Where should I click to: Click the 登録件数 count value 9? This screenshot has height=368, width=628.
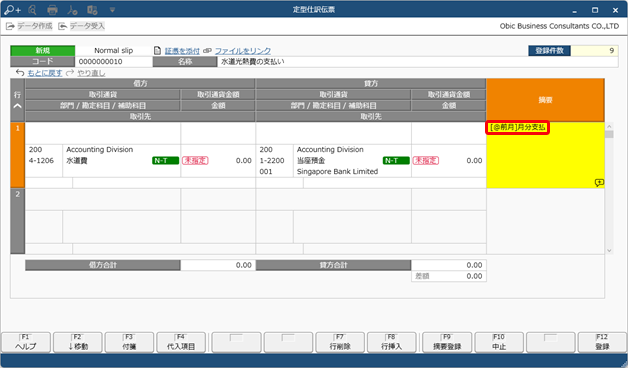(594, 50)
